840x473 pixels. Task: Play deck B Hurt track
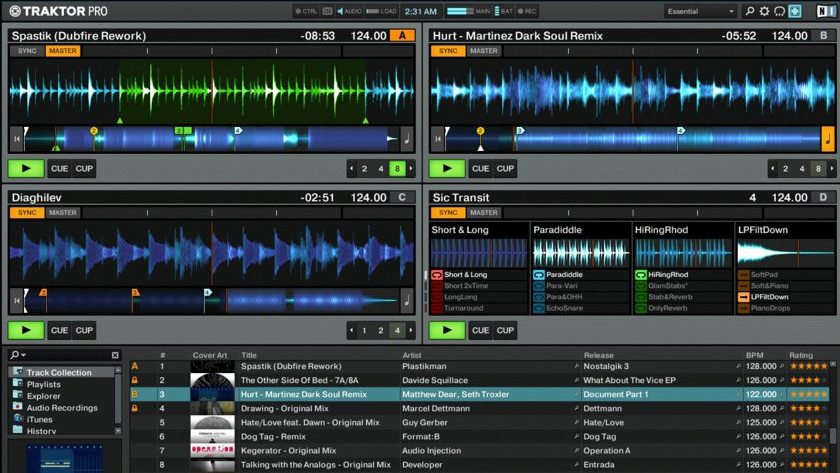tap(447, 168)
